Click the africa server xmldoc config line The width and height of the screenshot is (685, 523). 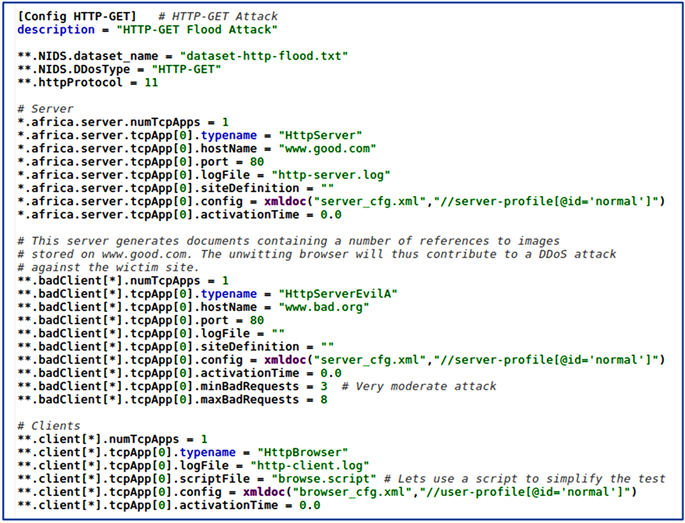coord(341,201)
